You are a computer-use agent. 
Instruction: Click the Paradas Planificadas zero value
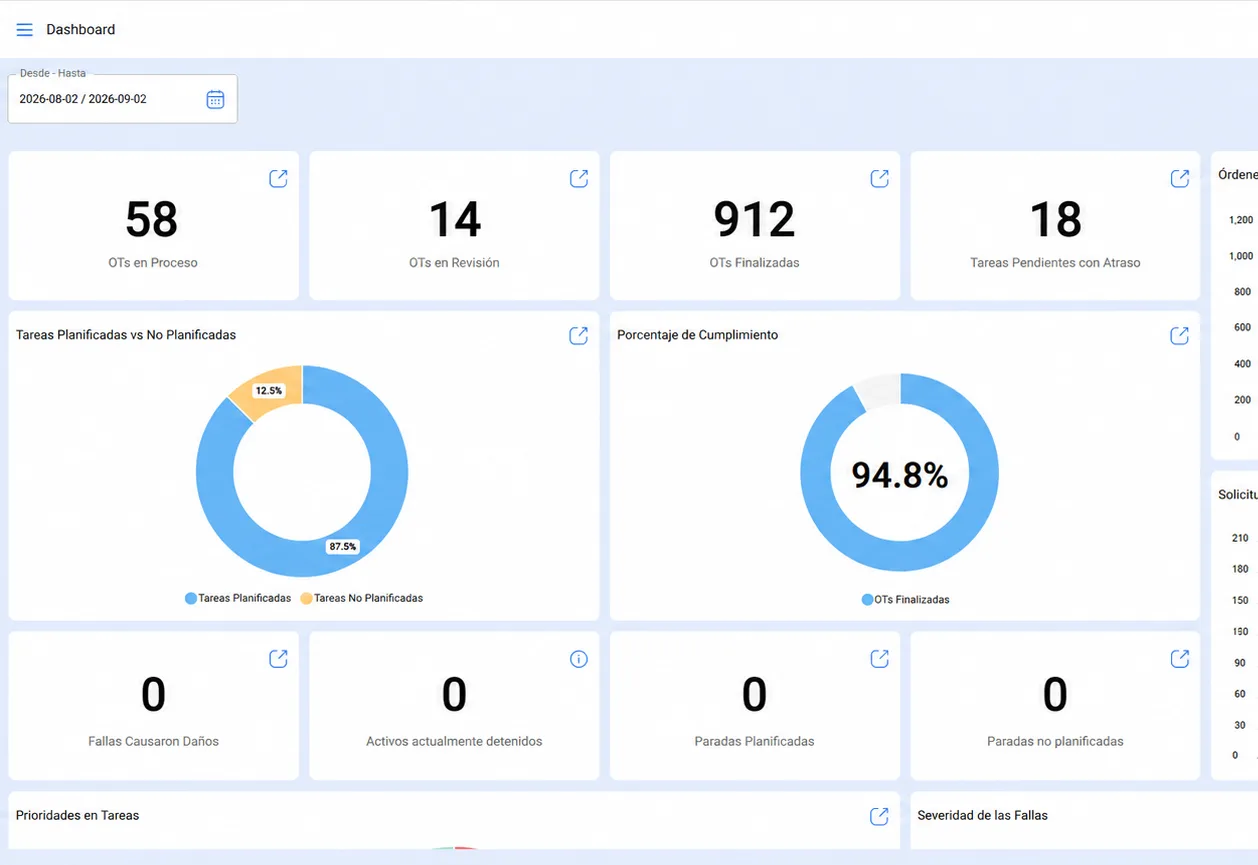[x=755, y=694]
